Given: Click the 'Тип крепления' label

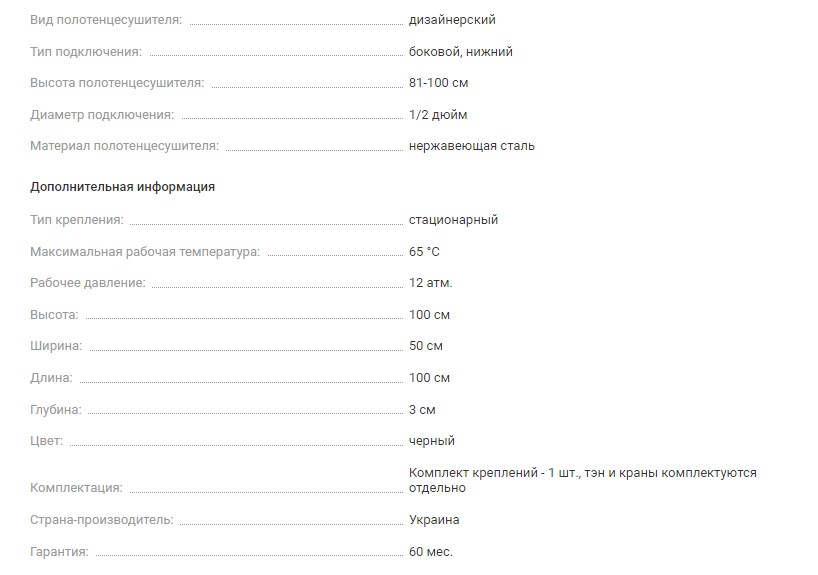Looking at the screenshot, I should click(x=77, y=220).
